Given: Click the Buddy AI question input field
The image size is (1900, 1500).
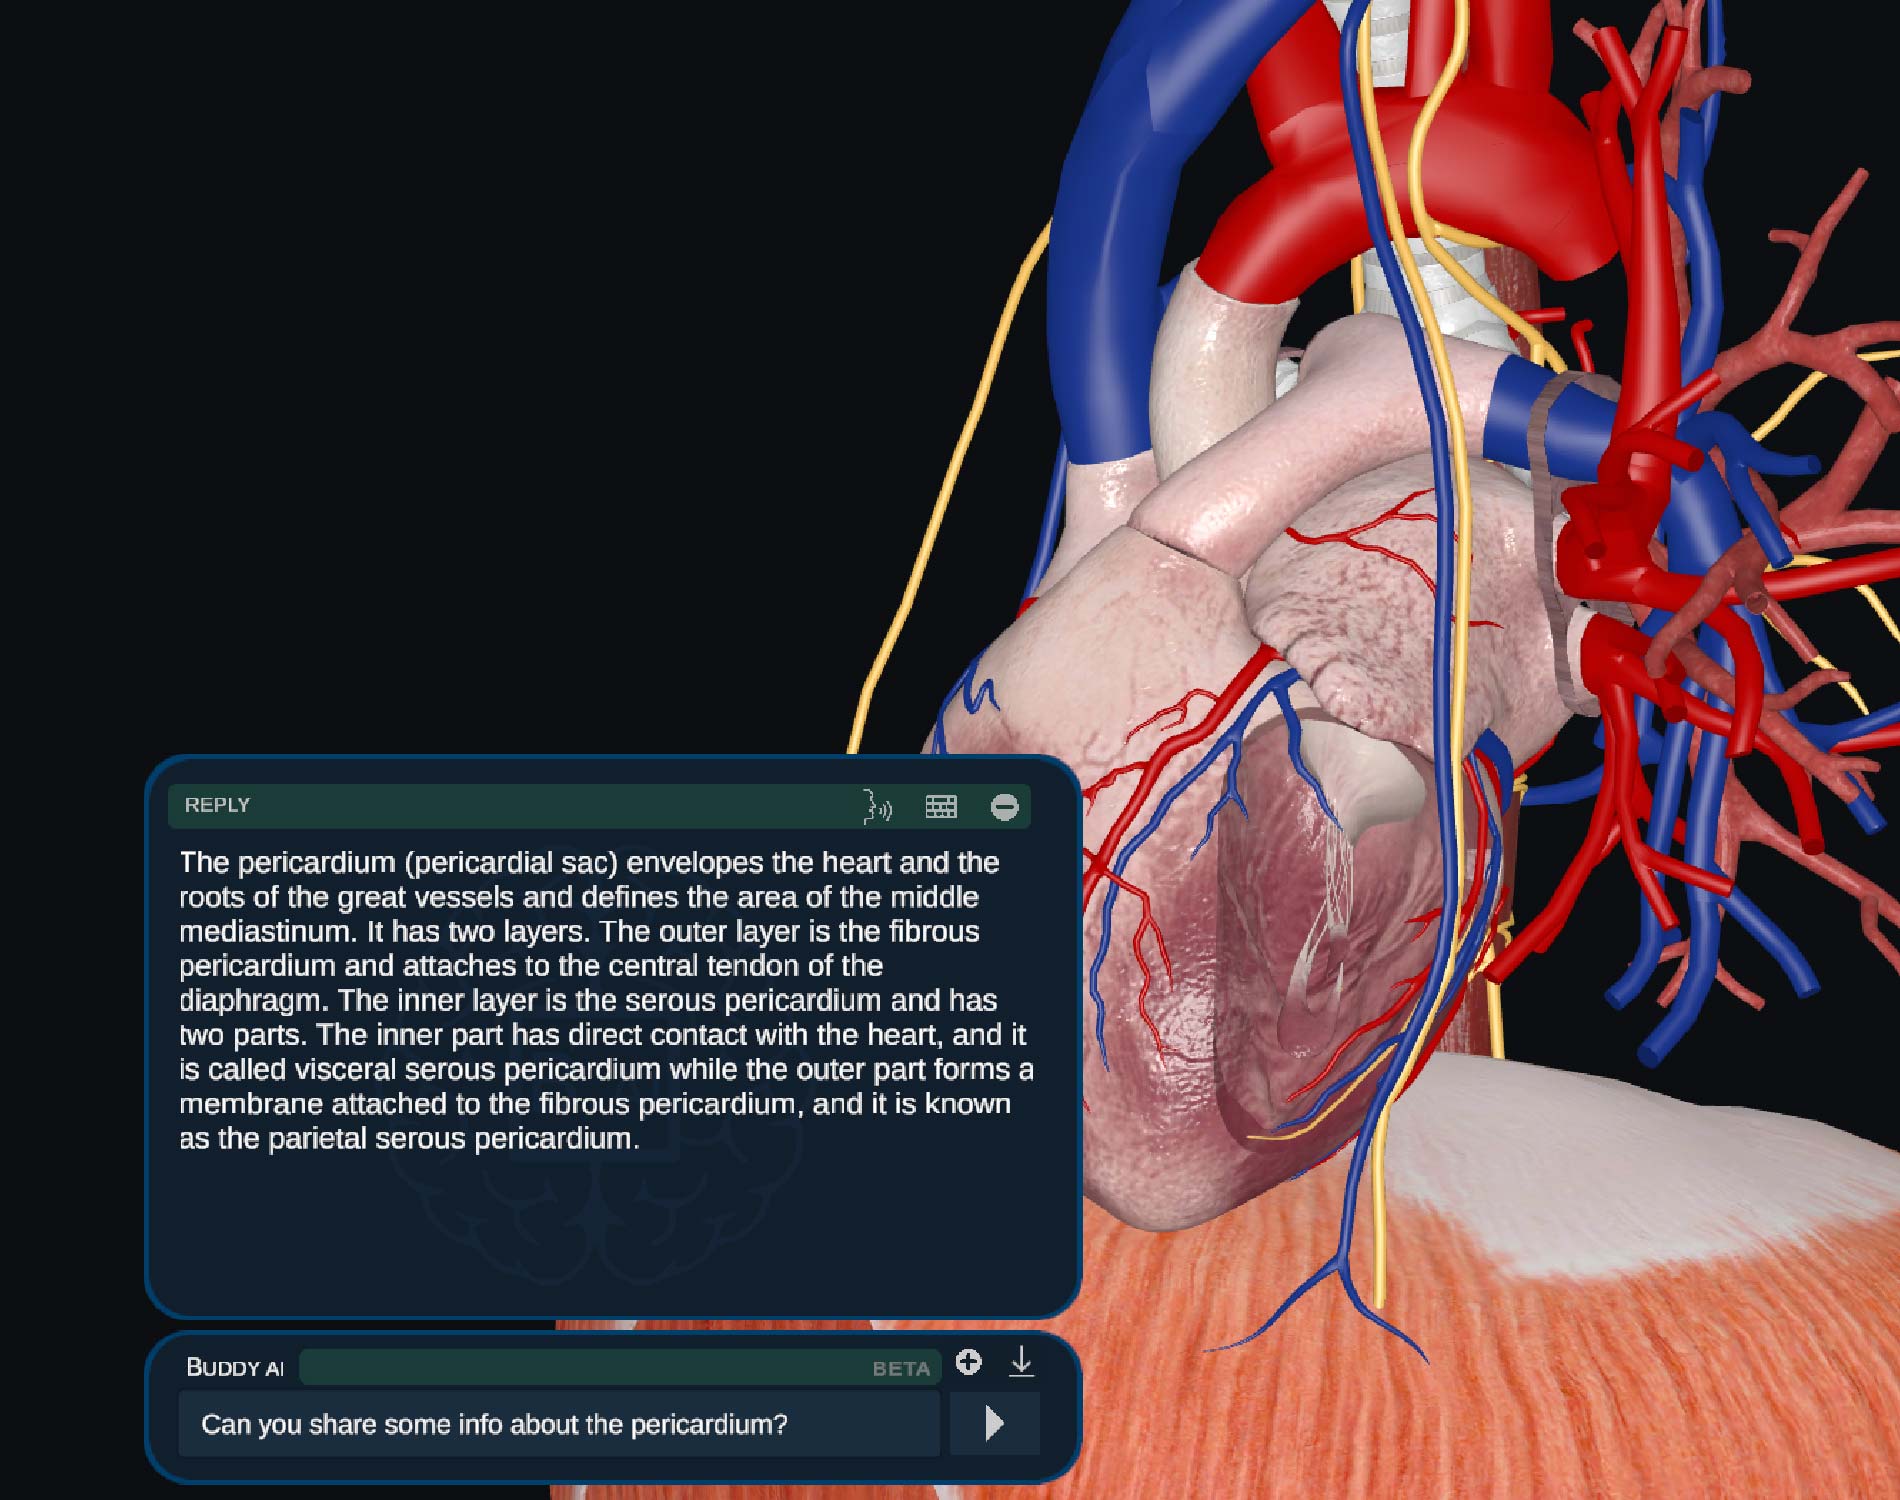Looking at the screenshot, I should pyautogui.click(x=558, y=1424).
